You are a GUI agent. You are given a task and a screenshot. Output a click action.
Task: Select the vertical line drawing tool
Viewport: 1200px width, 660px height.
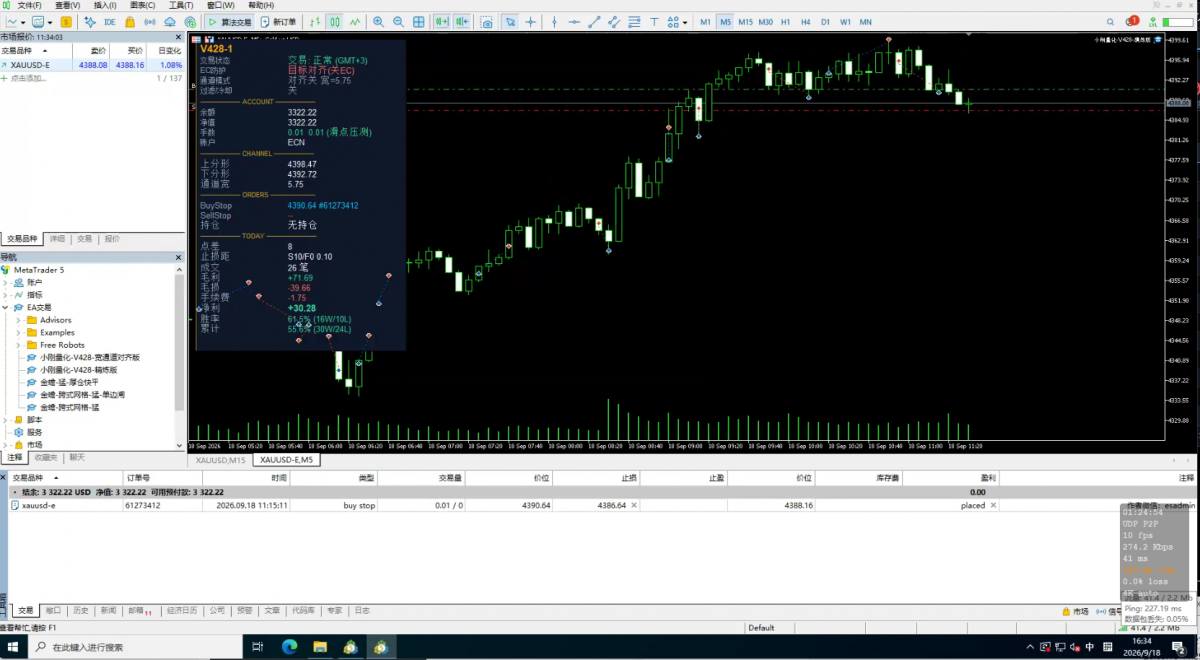pos(554,21)
